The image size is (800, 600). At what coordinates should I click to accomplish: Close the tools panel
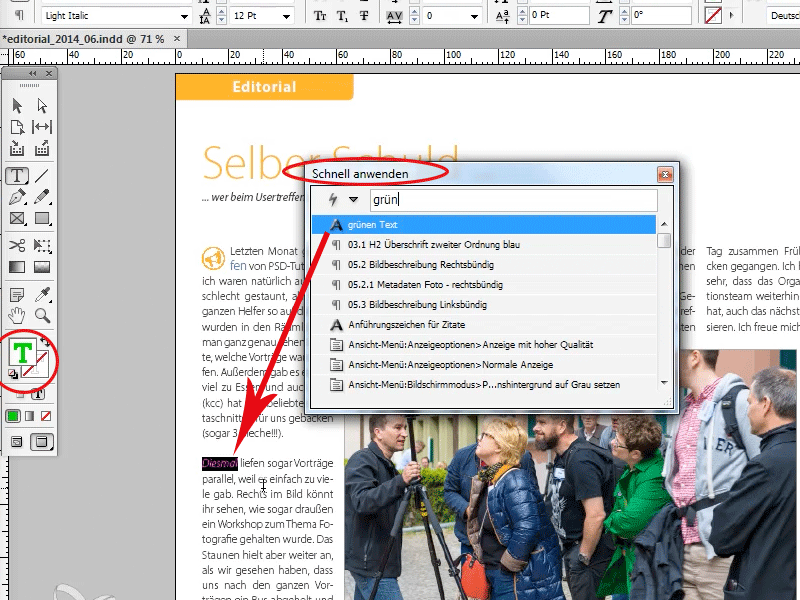click(49, 73)
